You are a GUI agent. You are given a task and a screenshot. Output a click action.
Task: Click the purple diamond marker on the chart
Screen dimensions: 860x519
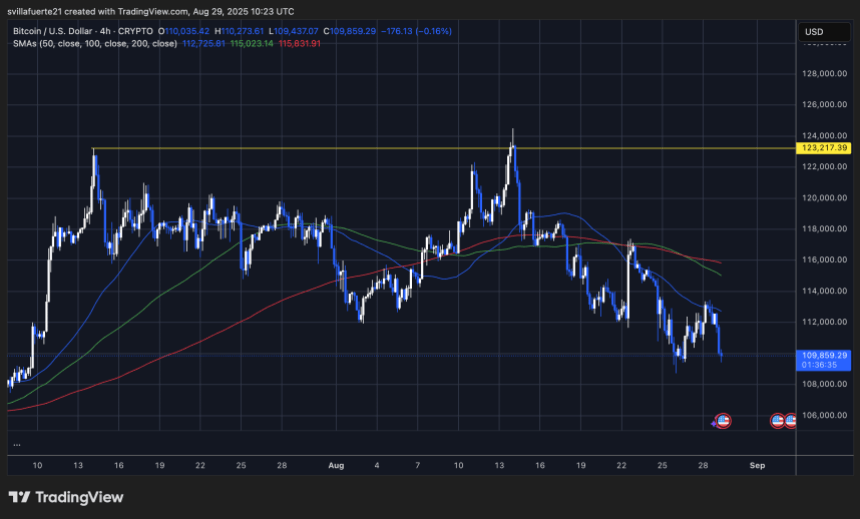714,423
